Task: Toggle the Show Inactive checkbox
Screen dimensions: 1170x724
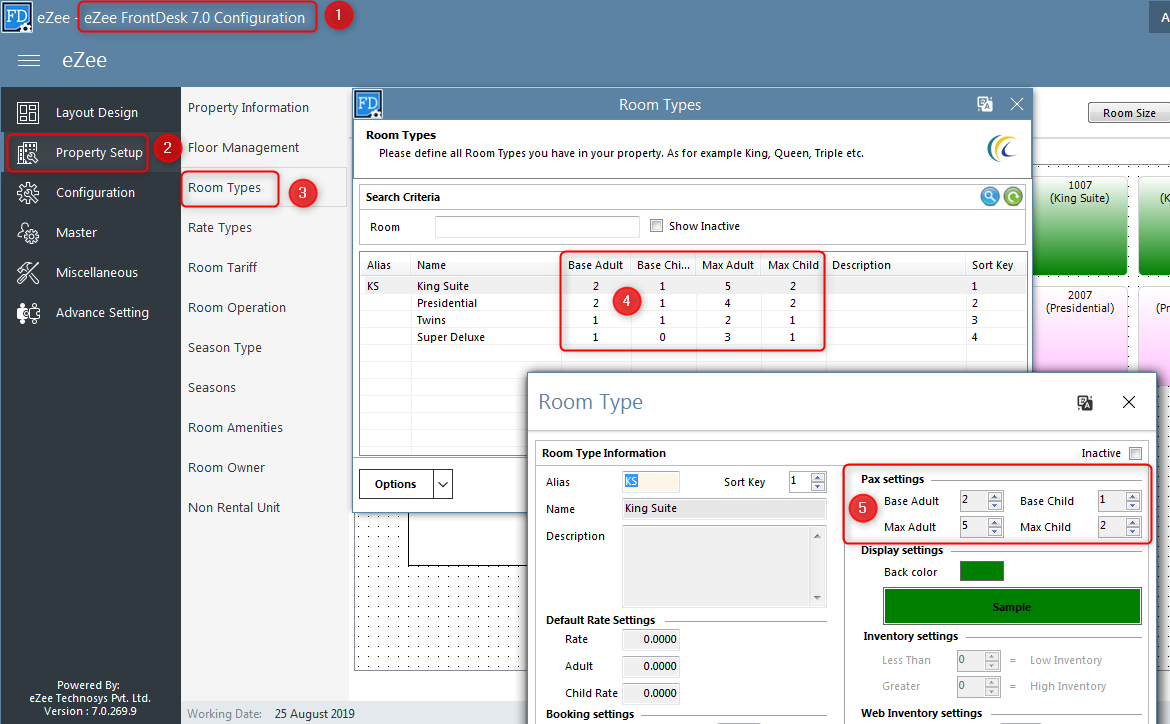Action: tap(657, 225)
